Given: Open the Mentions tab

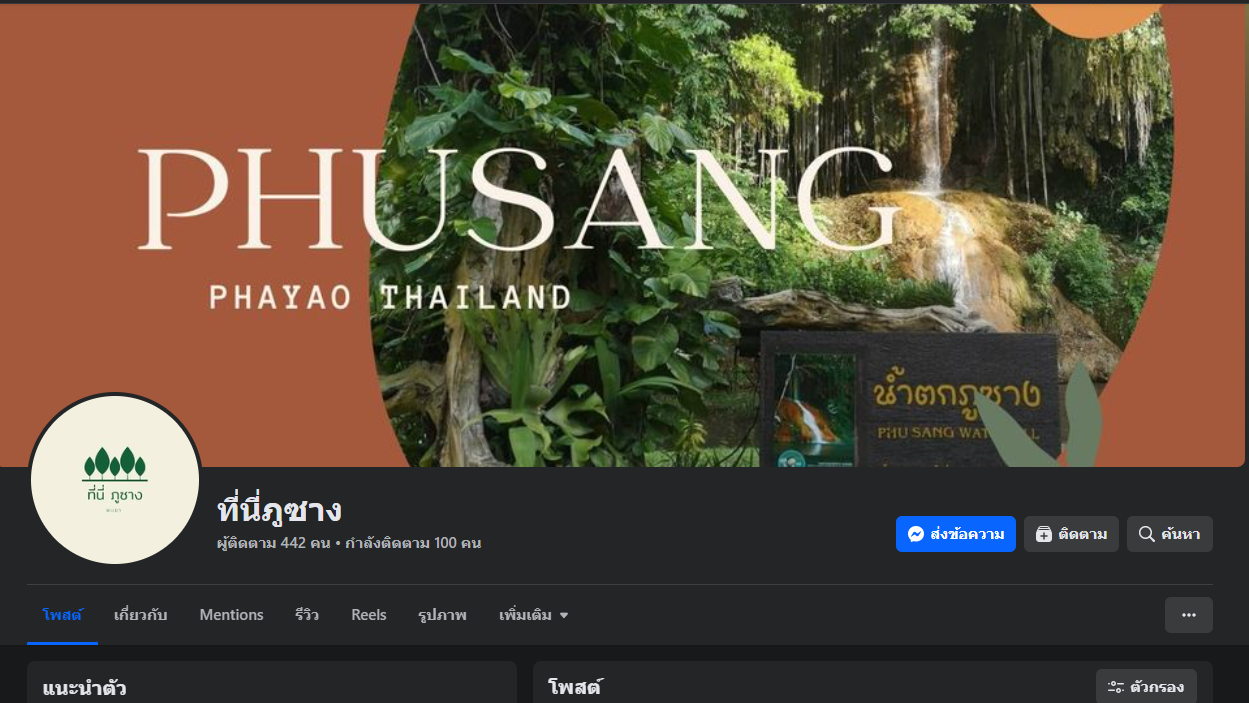Looking at the screenshot, I should pyautogui.click(x=231, y=615).
